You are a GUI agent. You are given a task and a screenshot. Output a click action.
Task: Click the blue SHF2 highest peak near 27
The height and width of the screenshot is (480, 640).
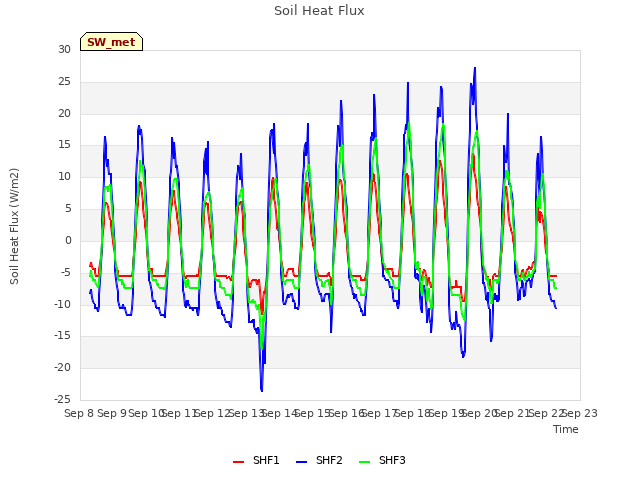click(475, 68)
